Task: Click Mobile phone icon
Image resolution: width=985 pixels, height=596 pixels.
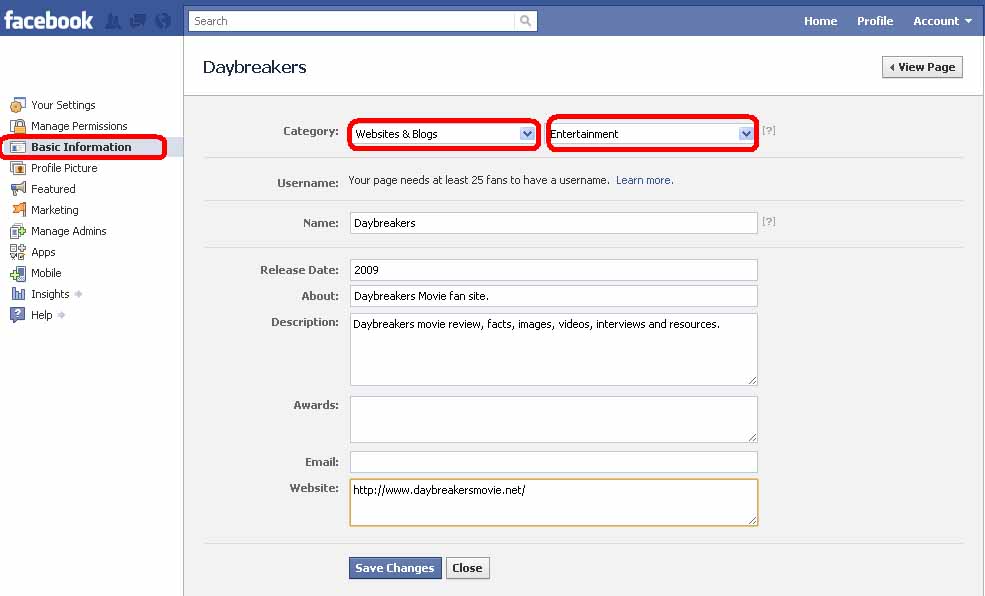Action: pos(18,273)
